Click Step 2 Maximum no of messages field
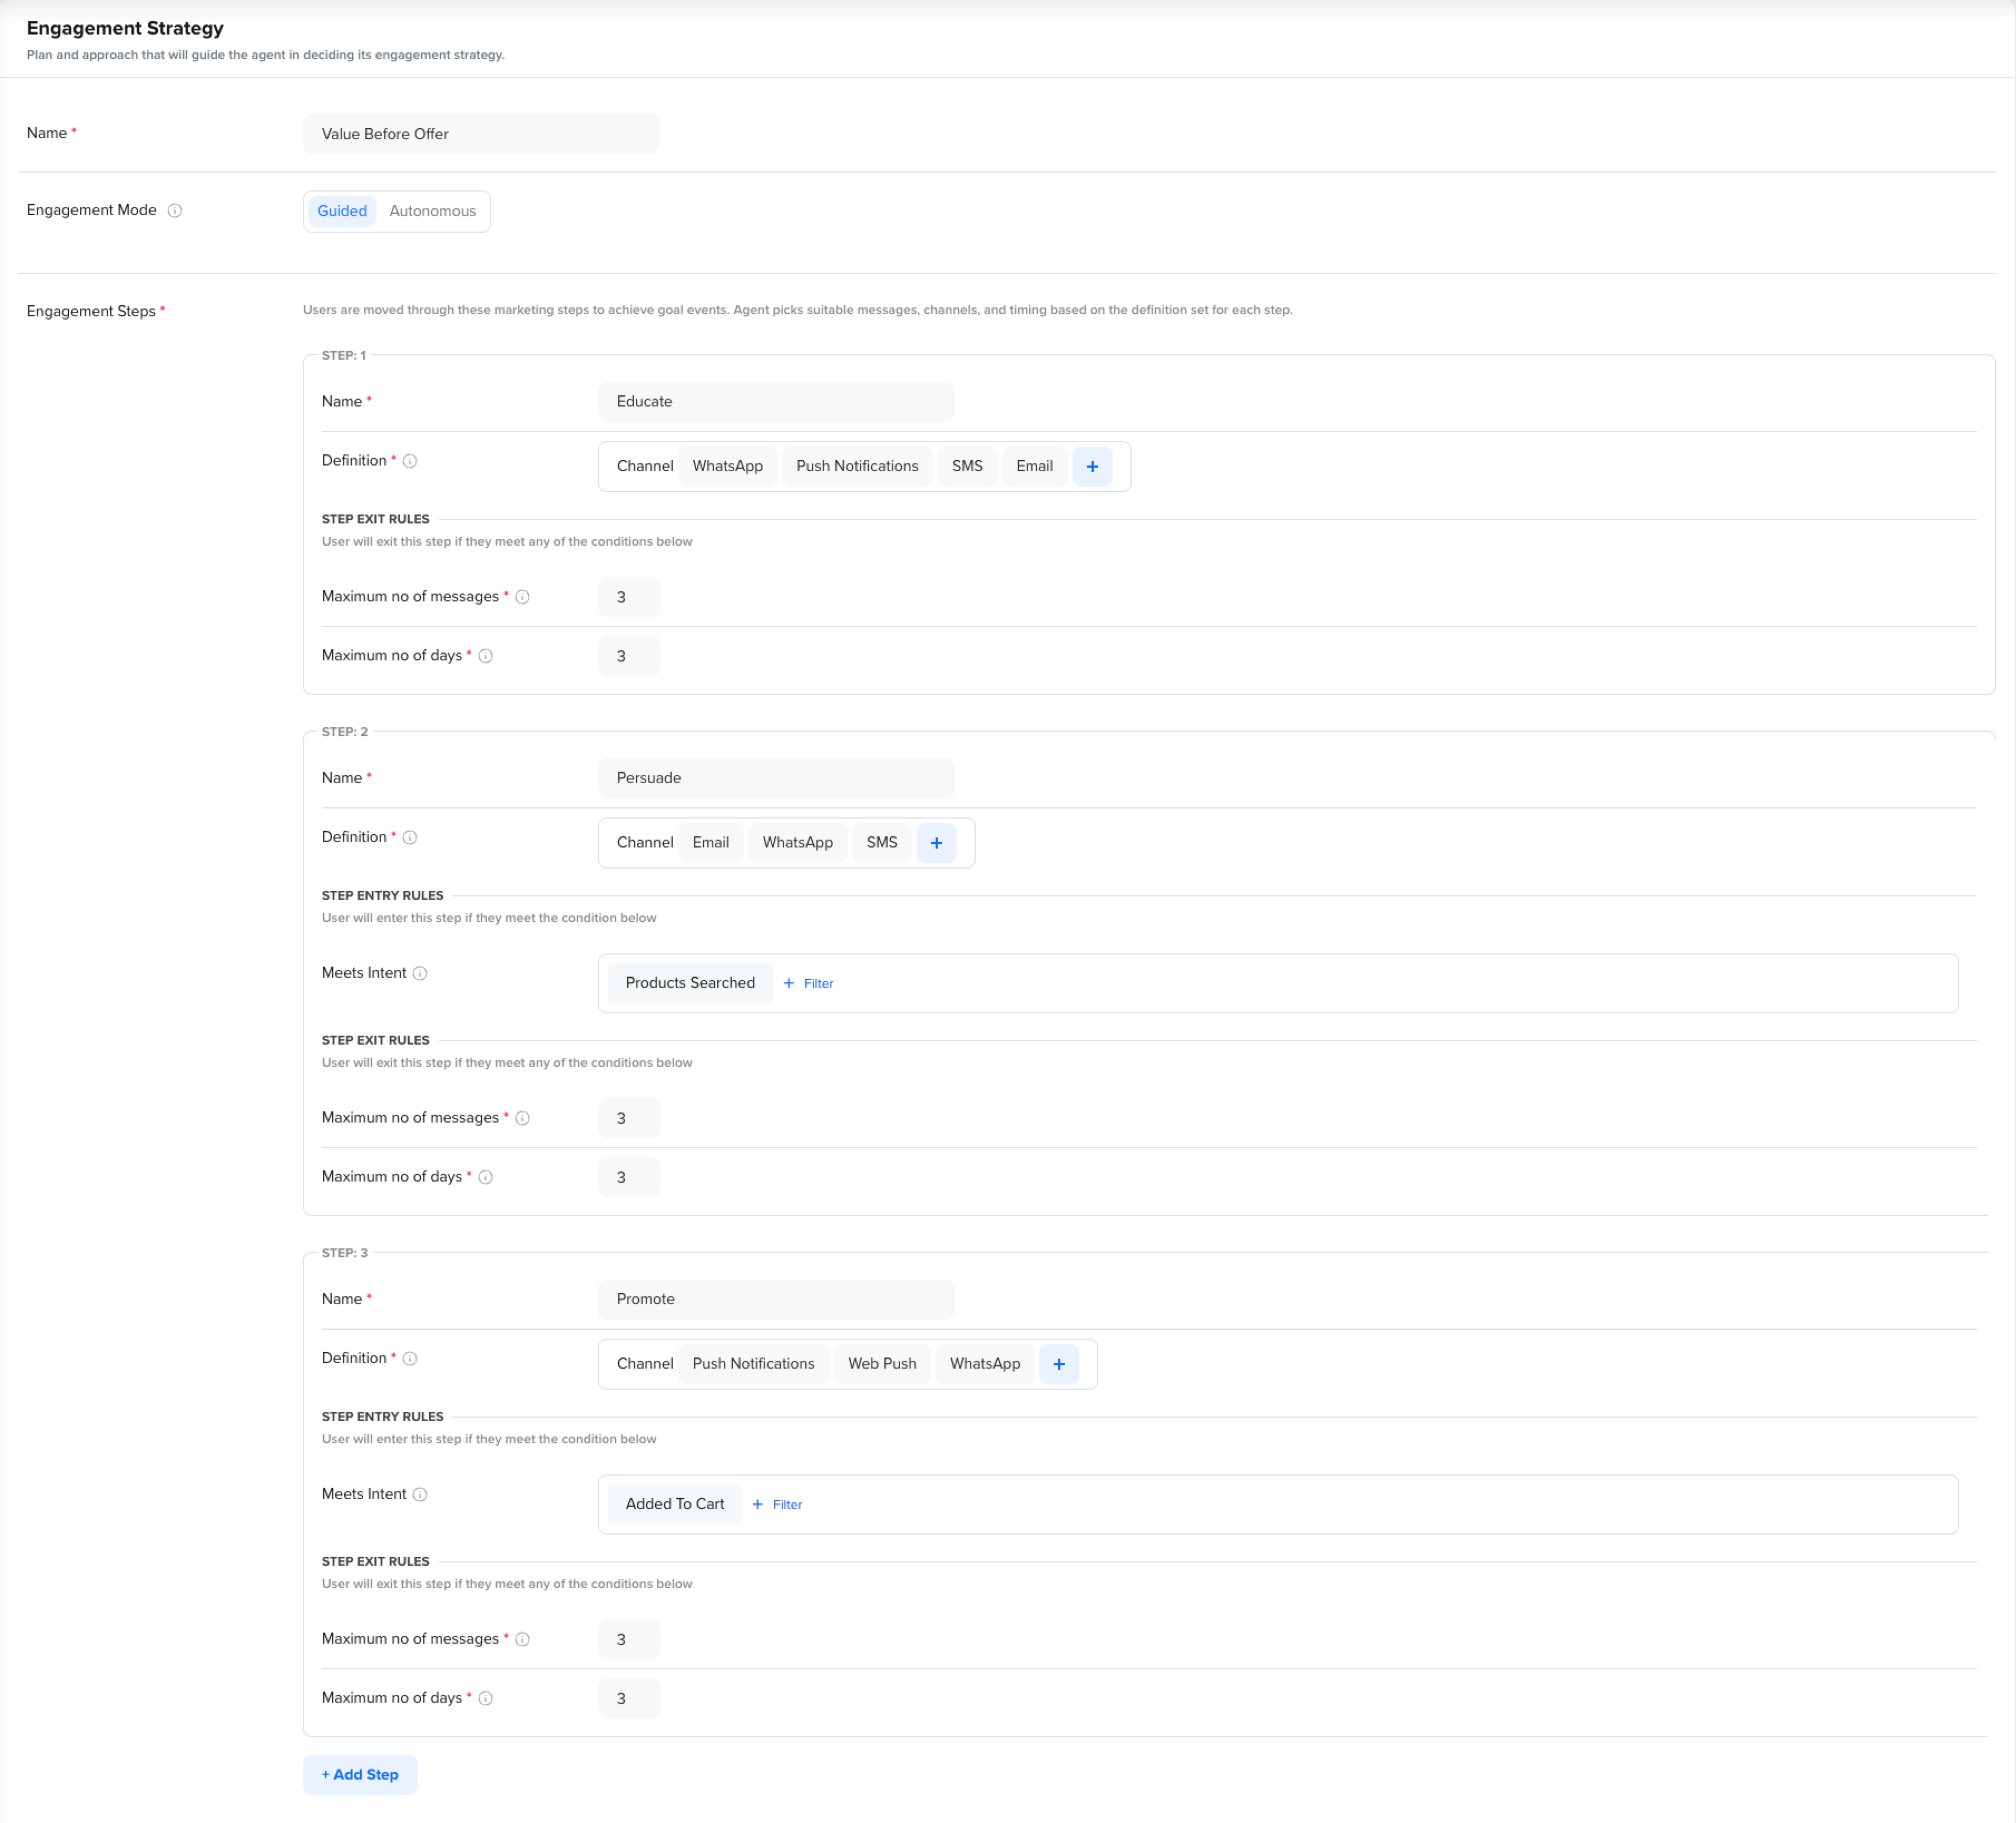2016x1823 pixels. 629,1118
